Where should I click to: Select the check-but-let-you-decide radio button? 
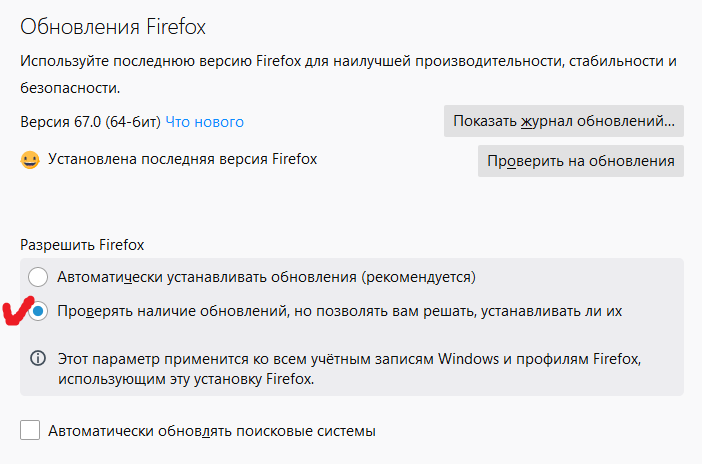38,311
